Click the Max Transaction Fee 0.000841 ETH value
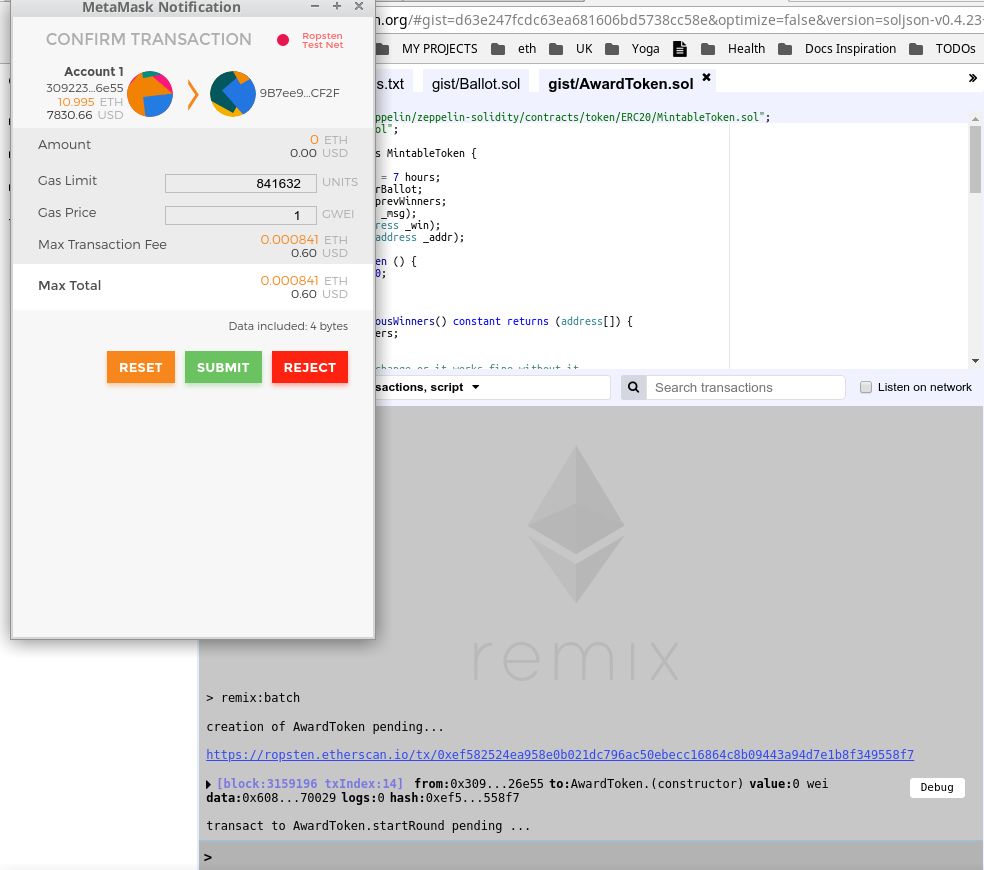This screenshot has width=984, height=870. (304, 240)
